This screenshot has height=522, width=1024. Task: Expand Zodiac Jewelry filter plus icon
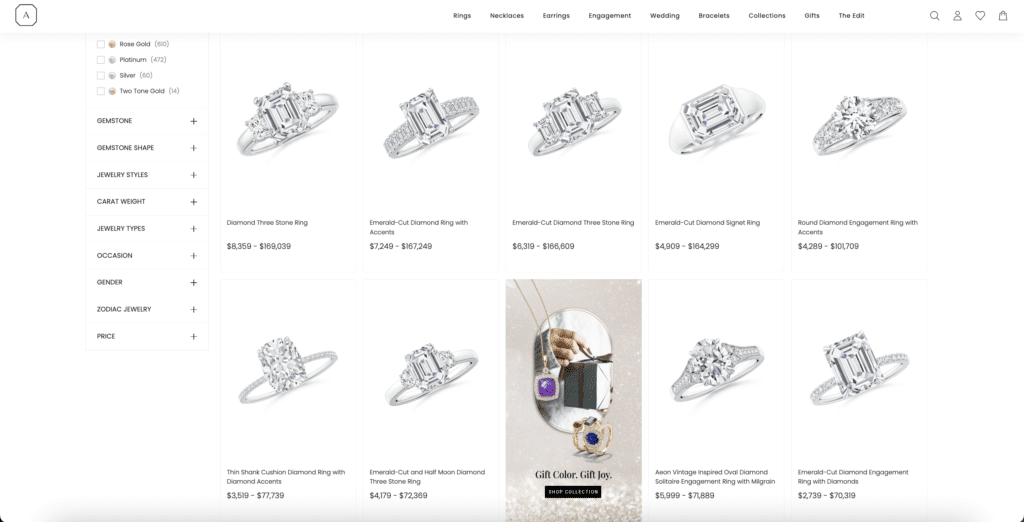(193, 310)
